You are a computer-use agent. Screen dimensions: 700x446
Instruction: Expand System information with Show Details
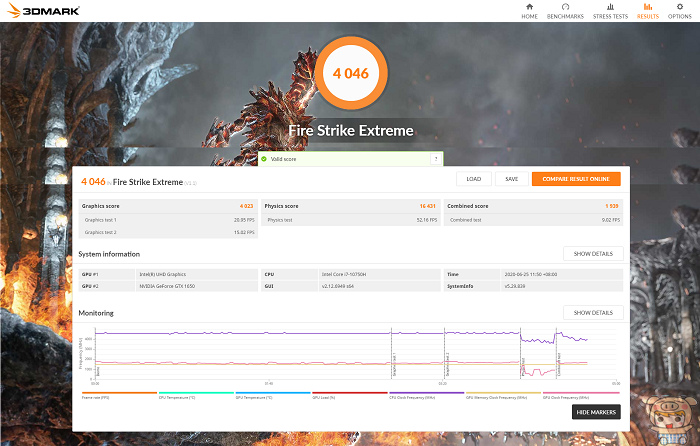point(593,254)
